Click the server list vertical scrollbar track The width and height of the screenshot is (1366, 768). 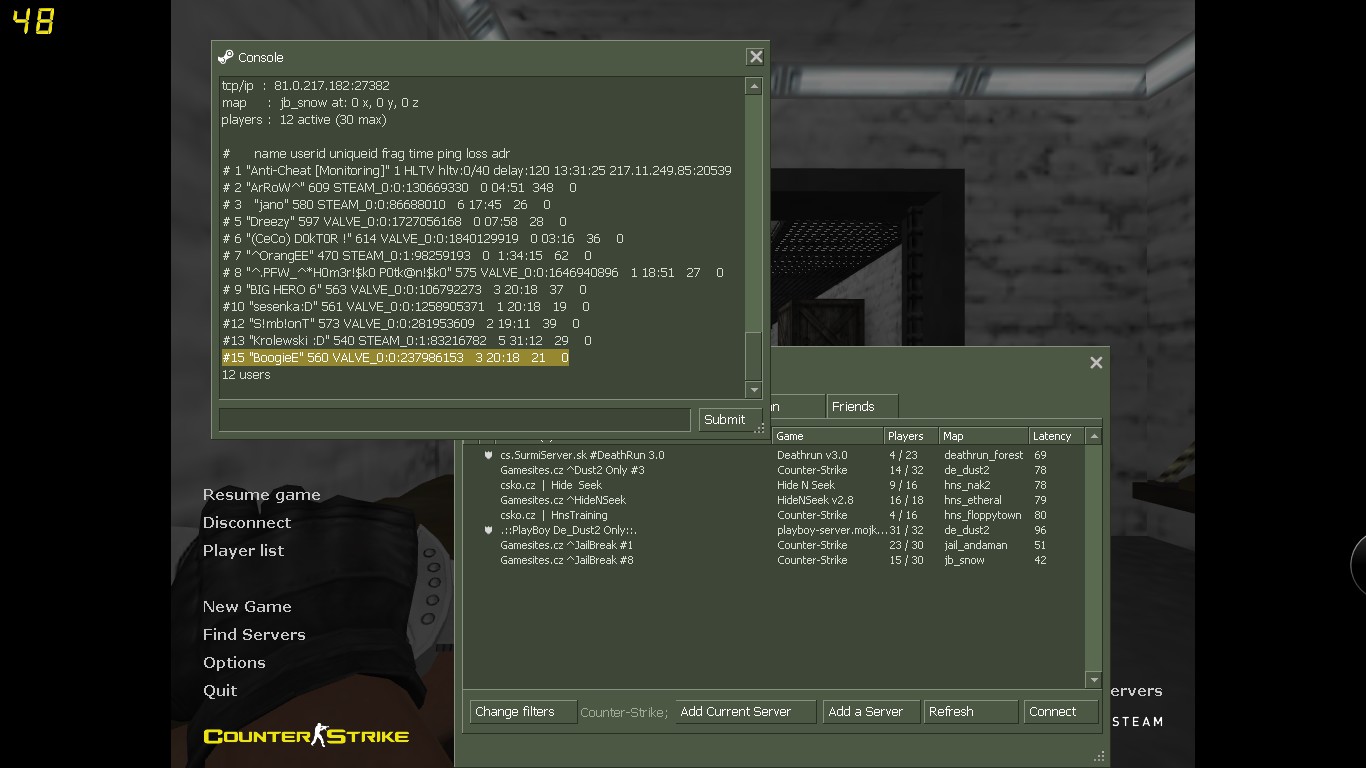[1094, 558]
